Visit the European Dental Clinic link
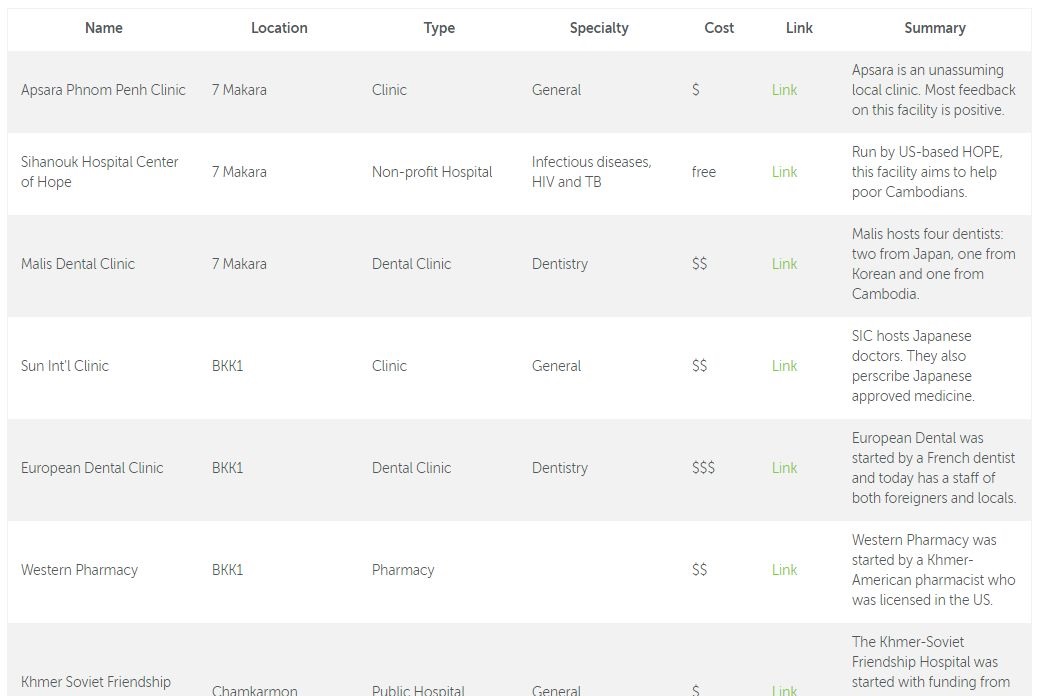1038x696 pixels. click(x=784, y=468)
